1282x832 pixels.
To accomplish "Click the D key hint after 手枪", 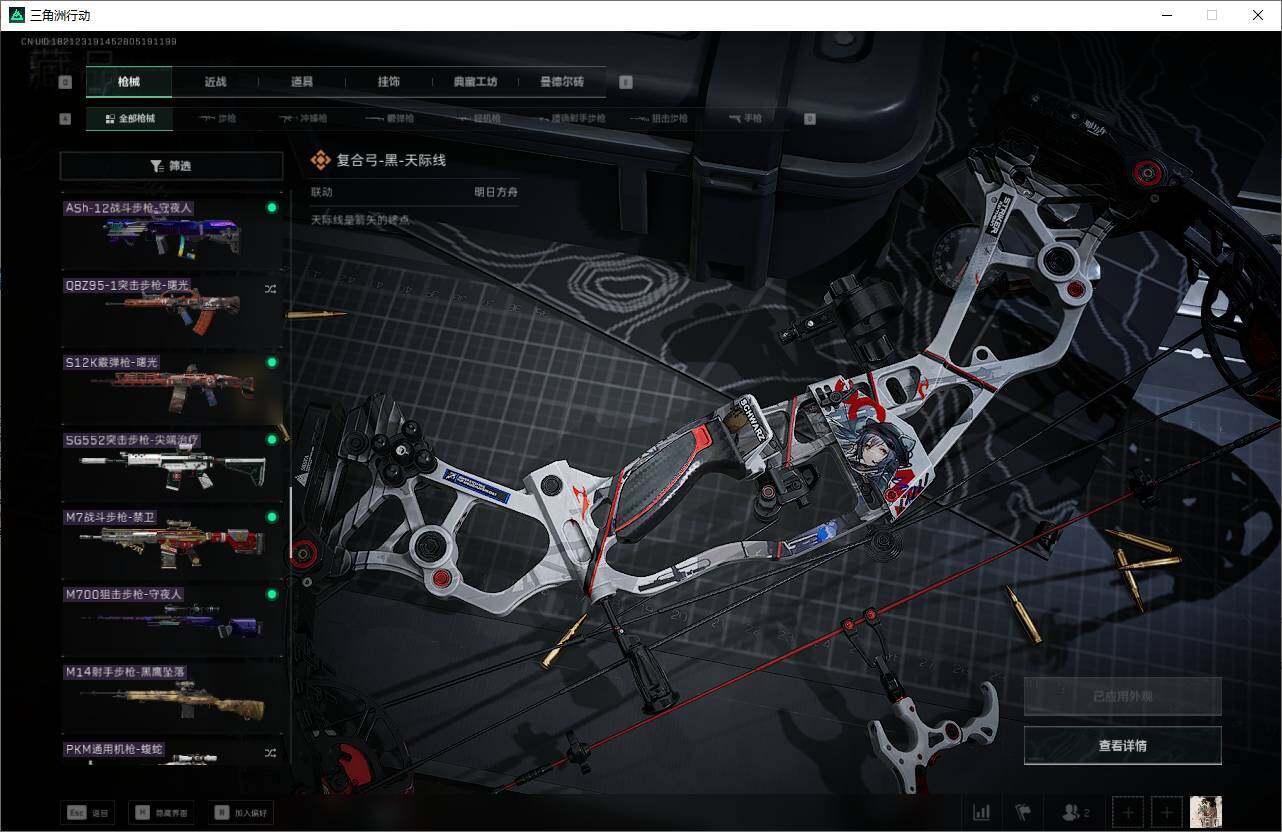I will coord(809,119).
